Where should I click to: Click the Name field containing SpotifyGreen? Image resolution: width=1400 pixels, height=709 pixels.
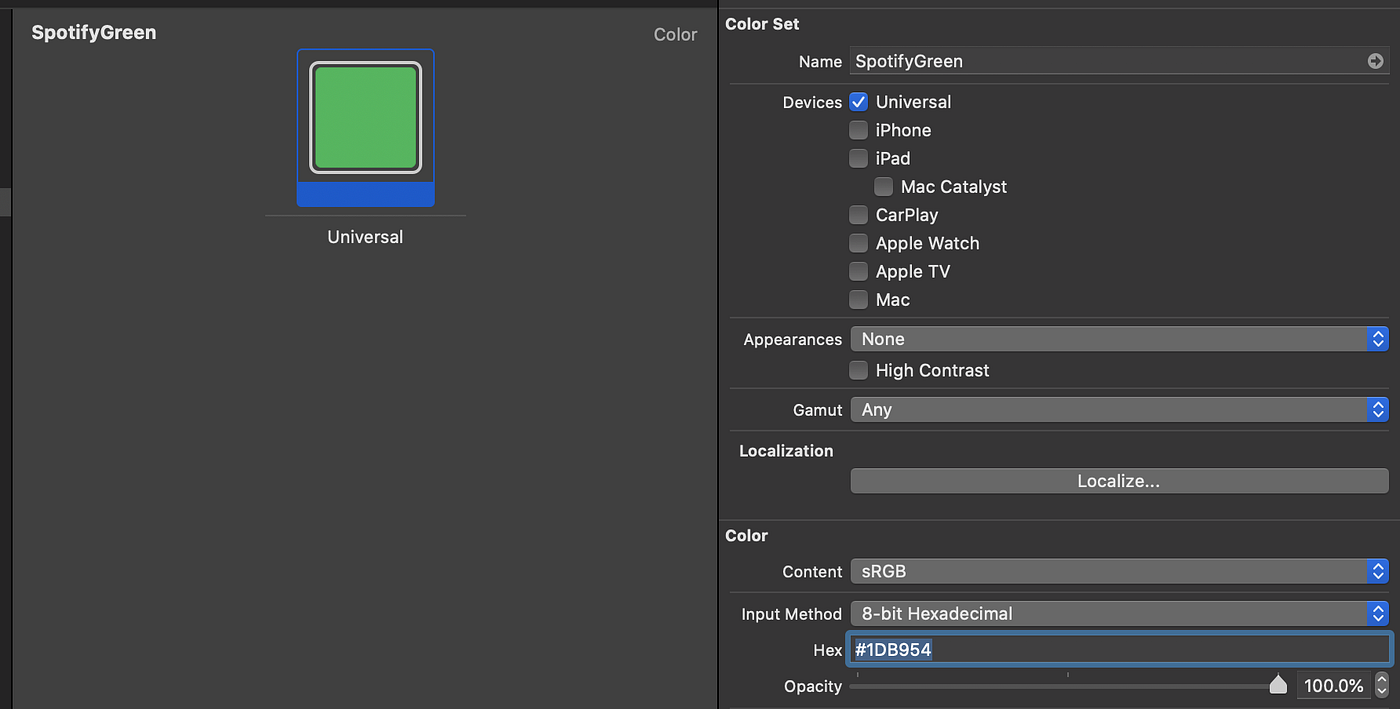1050,60
